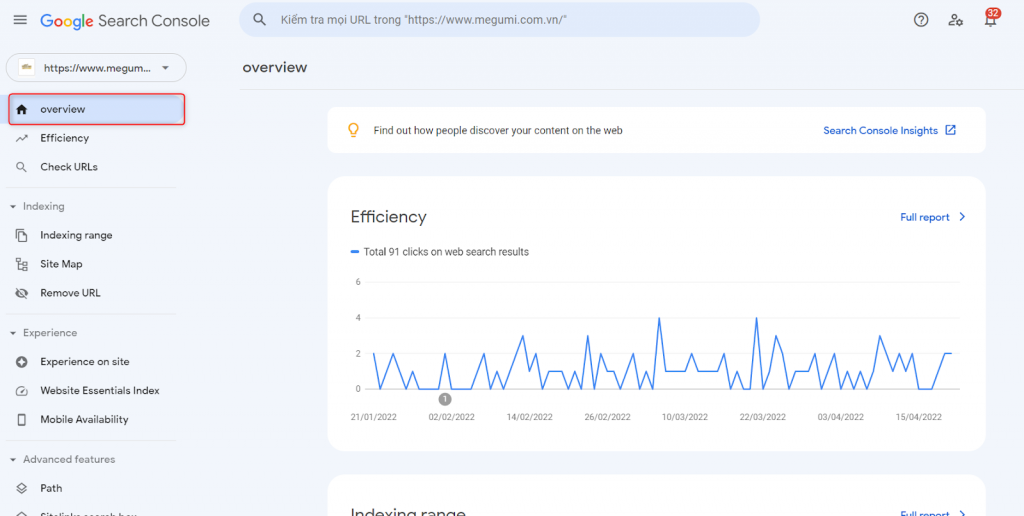Viewport: 1024px width, 516px height.
Task: Click the megumi property favicon
Action: [26, 67]
